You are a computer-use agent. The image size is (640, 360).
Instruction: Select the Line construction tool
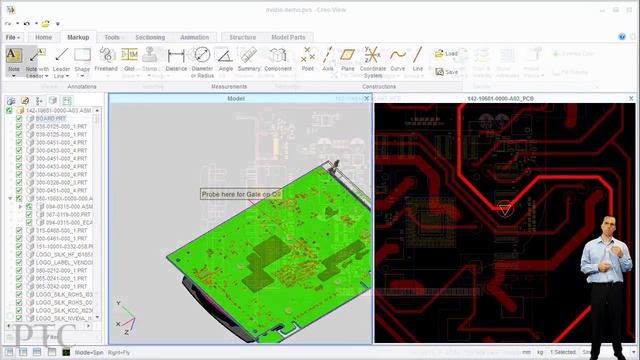click(x=418, y=59)
